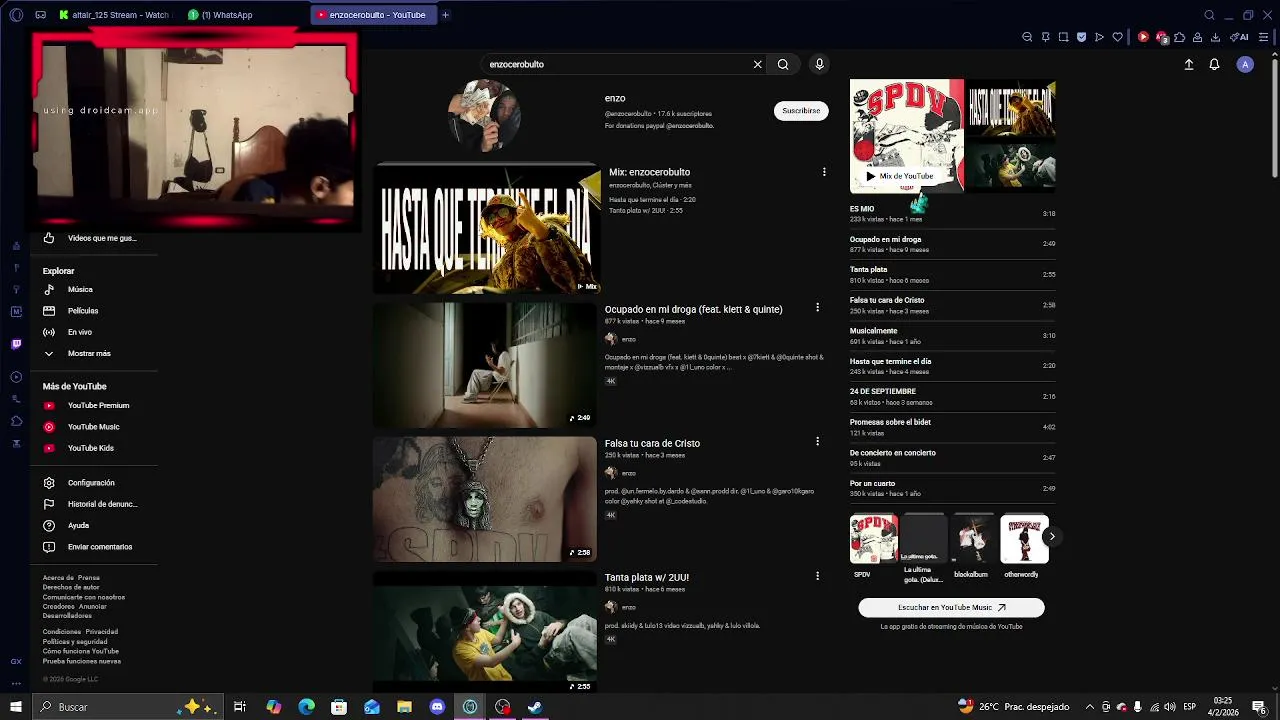The image size is (1280, 720).
Task: Open Configuración settings in sidebar
Action: [x=95, y=483]
